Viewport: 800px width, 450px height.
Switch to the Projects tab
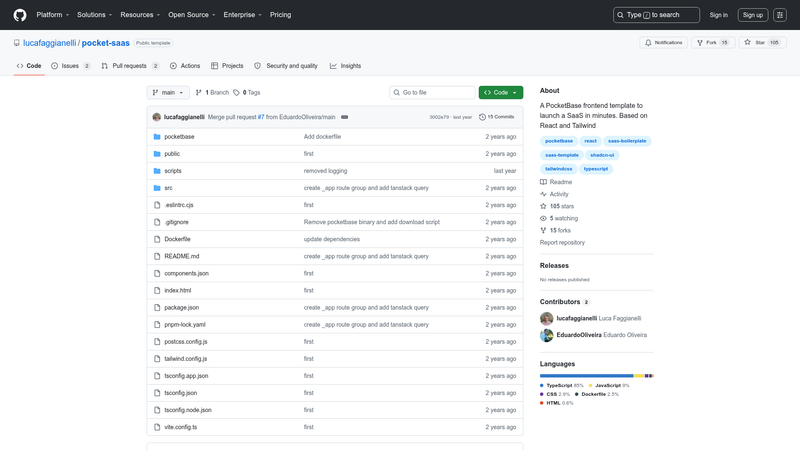[x=227, y=66]
